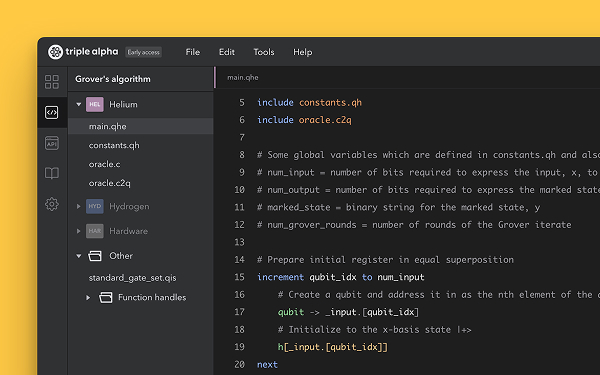This screenshot has height=375, width=600.
Task: Click the 'Create a qubit' comment on line 16
Action: 439,295
